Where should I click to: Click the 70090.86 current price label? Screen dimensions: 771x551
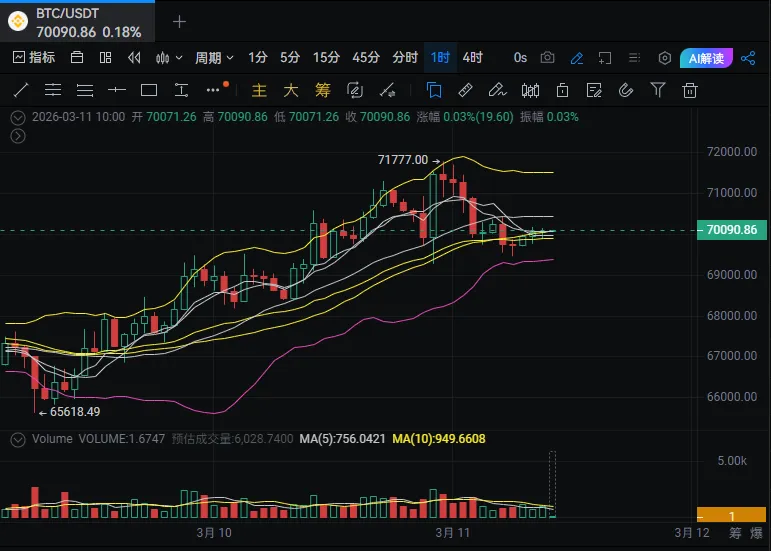point(732,230)
